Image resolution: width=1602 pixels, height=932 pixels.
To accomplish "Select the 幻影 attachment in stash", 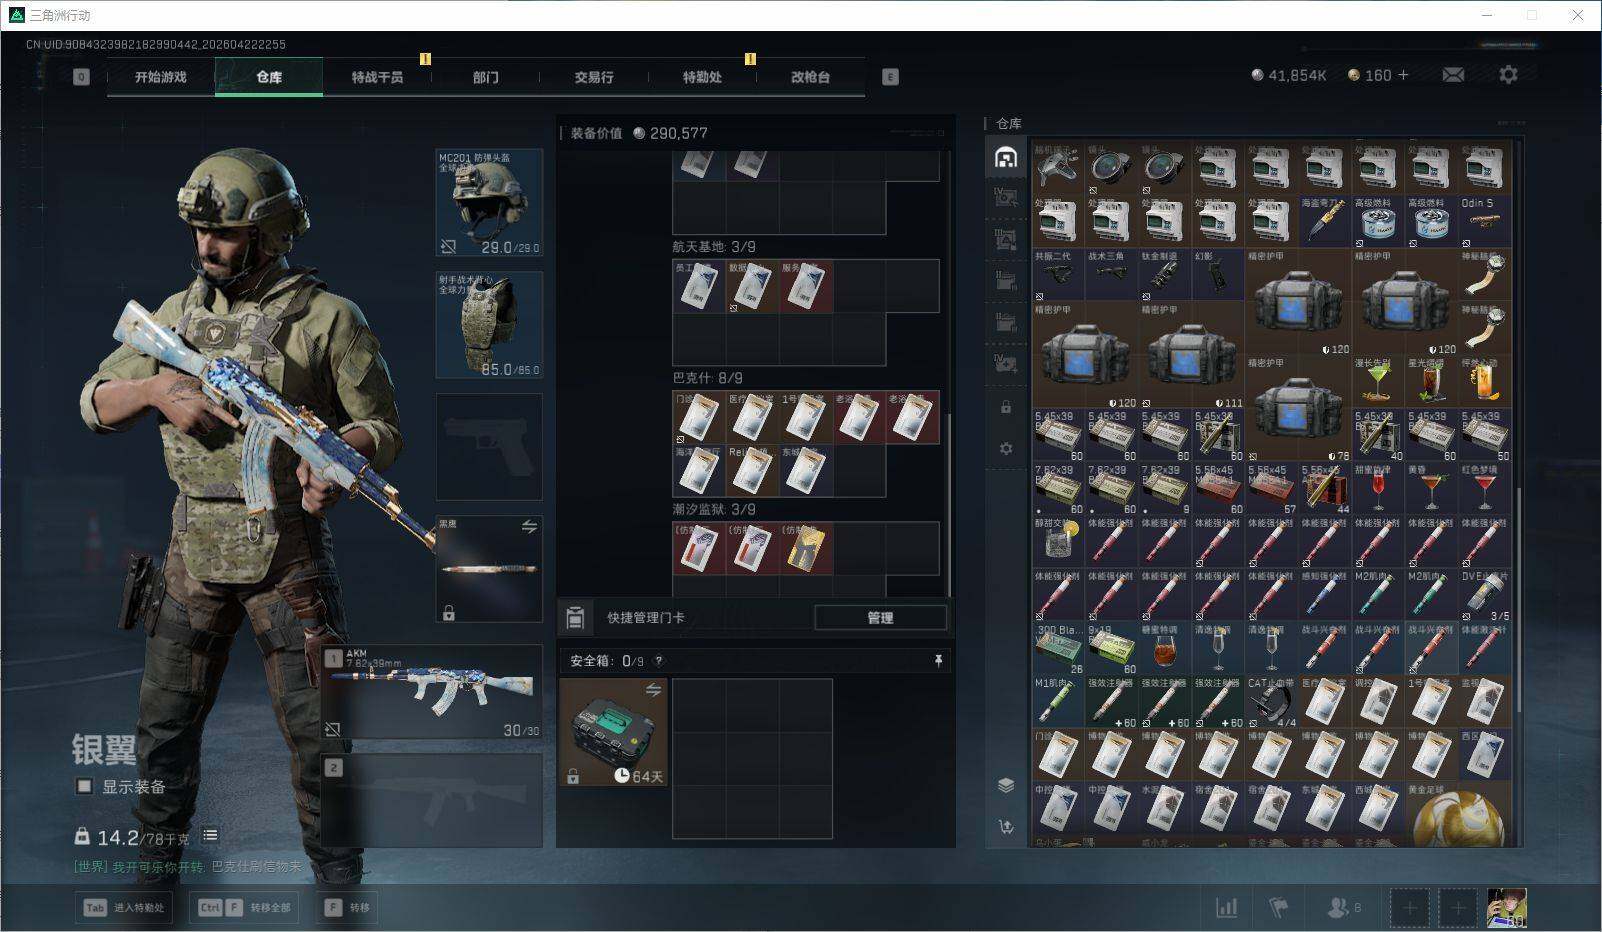I will 1218,275.
